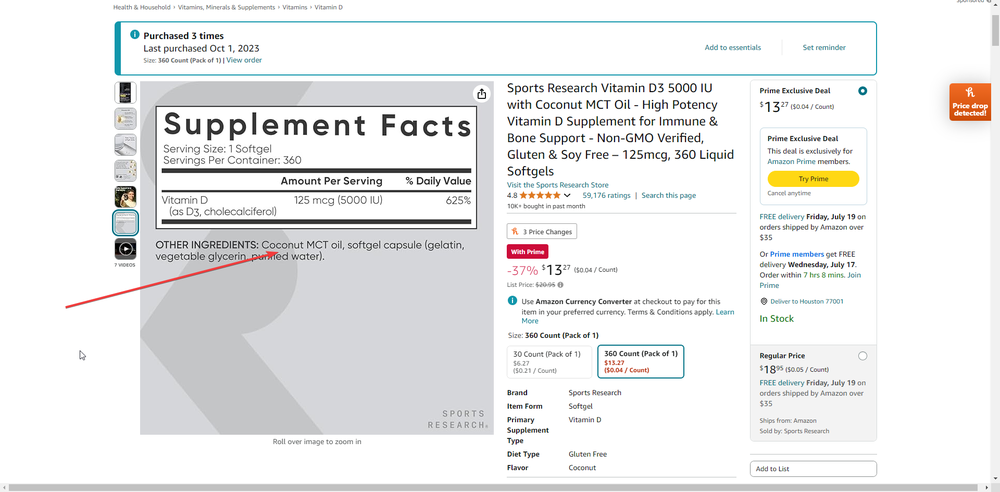The width and height of the screenshot is (1000, 492).
Task: Click the Flavor value Coconut
Action: 582,468
